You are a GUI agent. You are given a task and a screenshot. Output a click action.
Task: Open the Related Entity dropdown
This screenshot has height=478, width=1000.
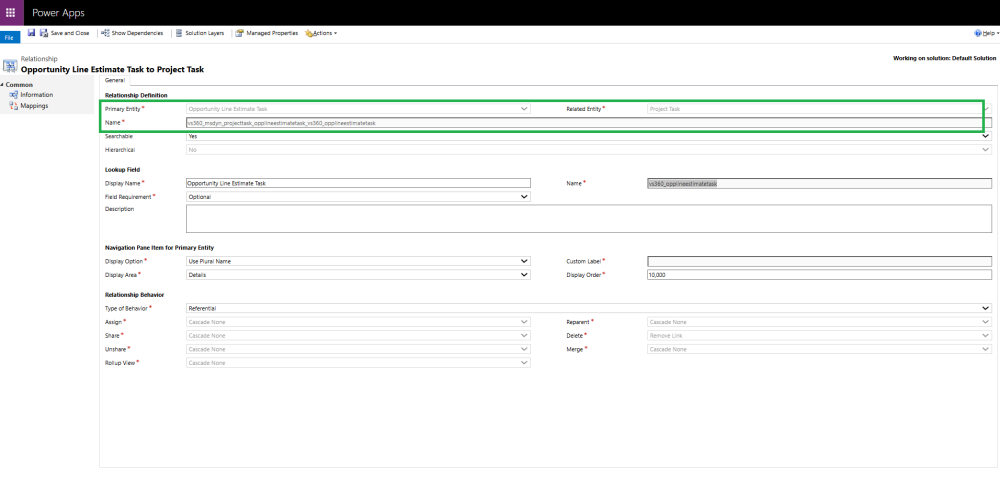pos(819,109)
